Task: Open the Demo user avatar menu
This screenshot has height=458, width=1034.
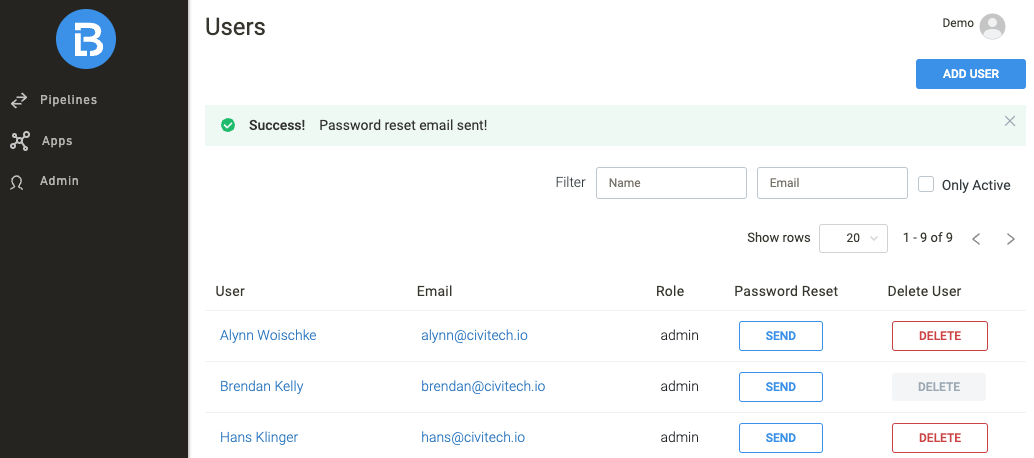Action: tap(992, 26)
